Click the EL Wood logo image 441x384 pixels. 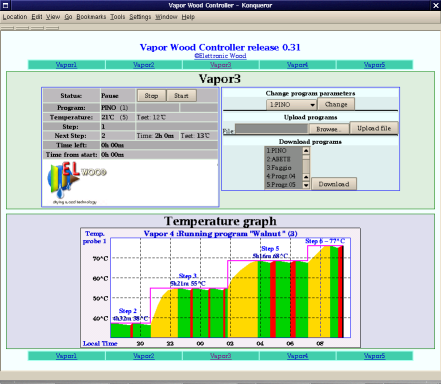pyautogui.click(x=77, y=183)
